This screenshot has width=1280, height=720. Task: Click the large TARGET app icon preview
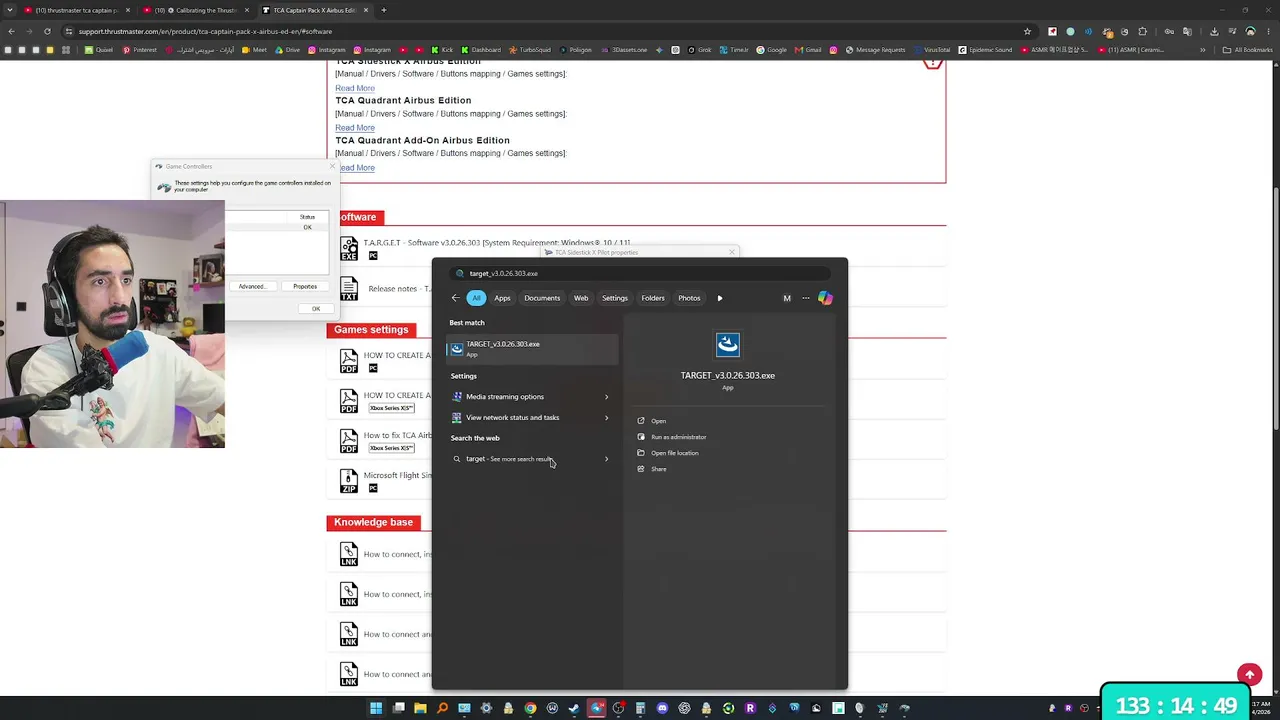[727, 345]
